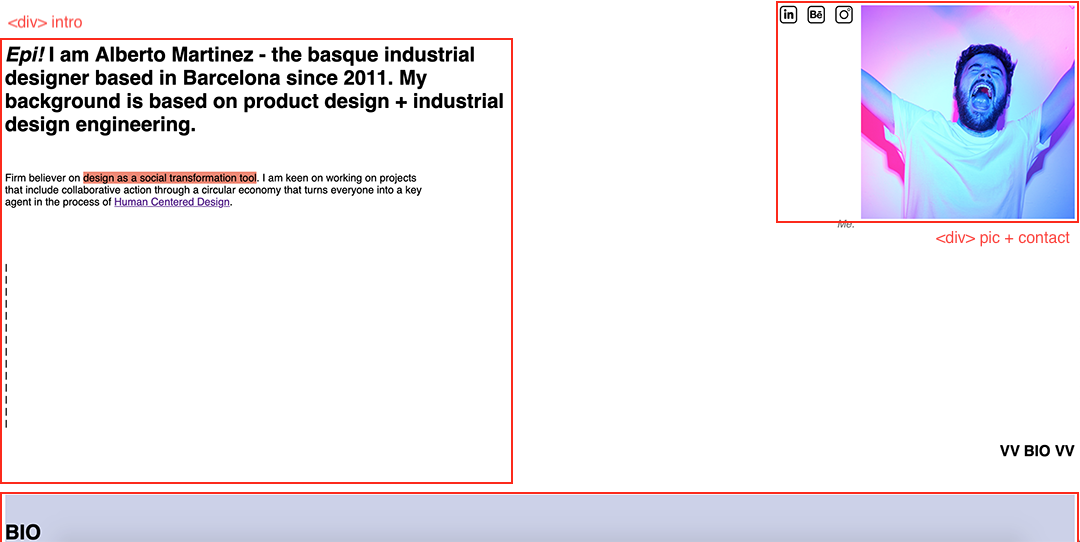Follow the Human Centered Design link
1080x542 pixels.
click(172, 202)
